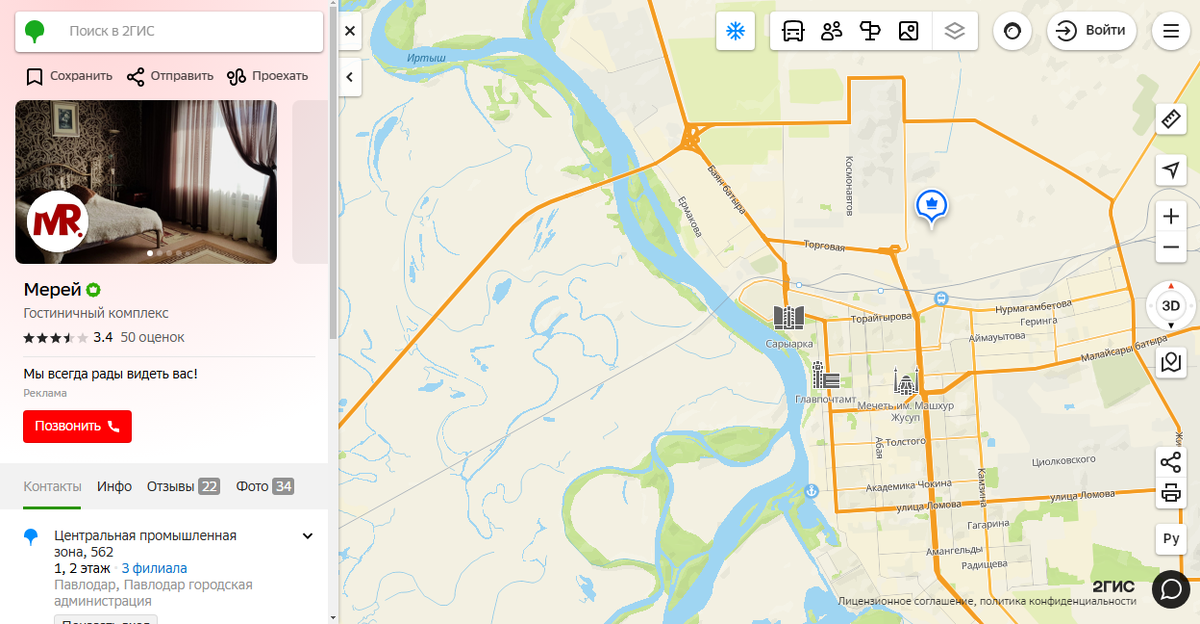1200x624 pixels.
Task: Click the "Торговая" street label
Action: click(825, 246)
